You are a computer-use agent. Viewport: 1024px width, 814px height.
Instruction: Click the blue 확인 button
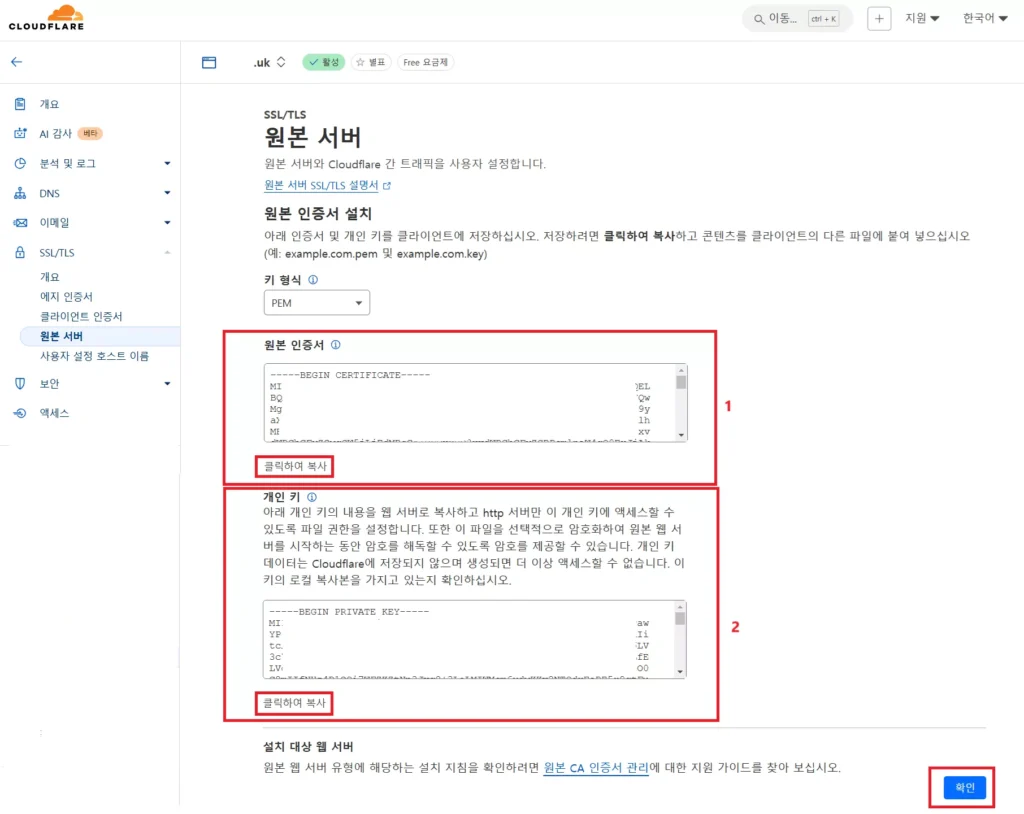click(x=964, y=787)
